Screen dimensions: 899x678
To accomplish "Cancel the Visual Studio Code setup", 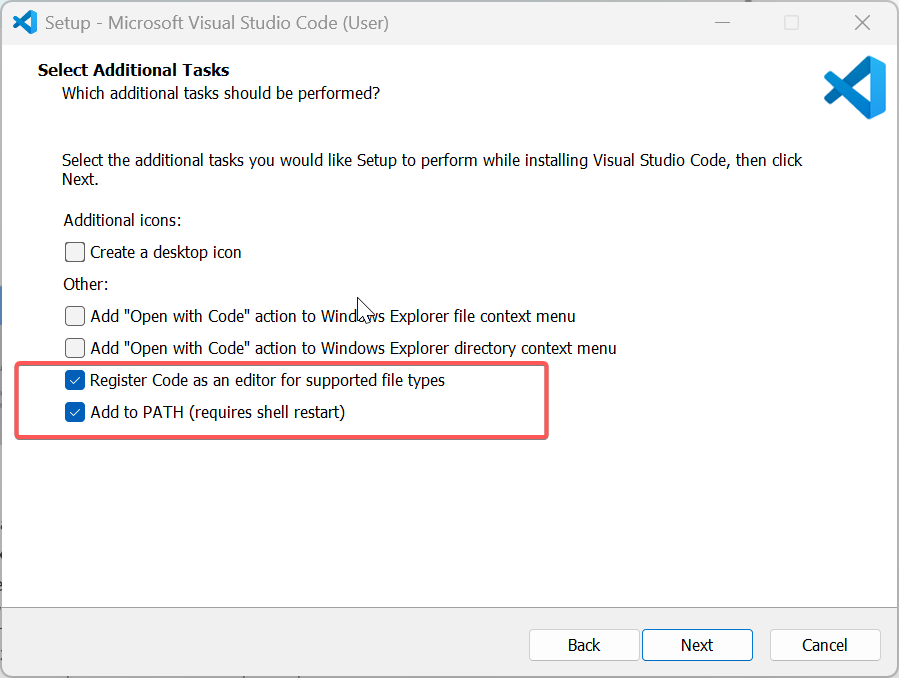I will pos(824,645).
